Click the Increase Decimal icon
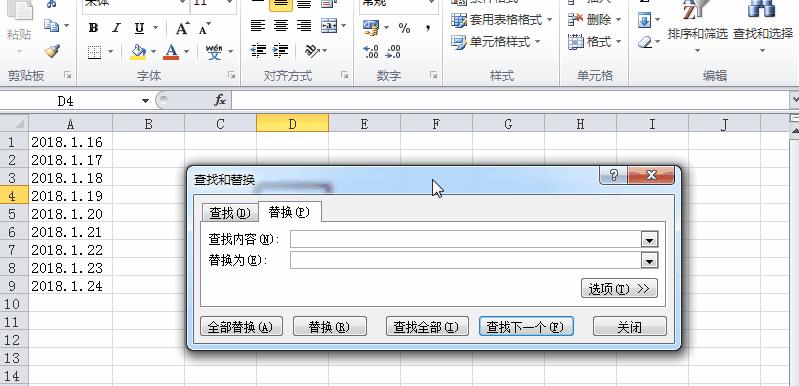 pos(370,51)
